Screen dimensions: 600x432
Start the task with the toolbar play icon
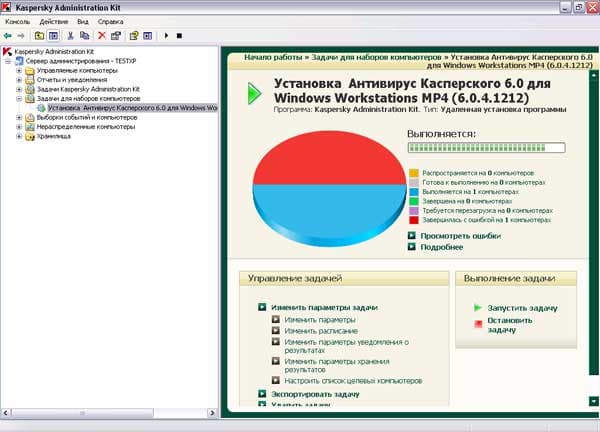click(x=166, y=36)
